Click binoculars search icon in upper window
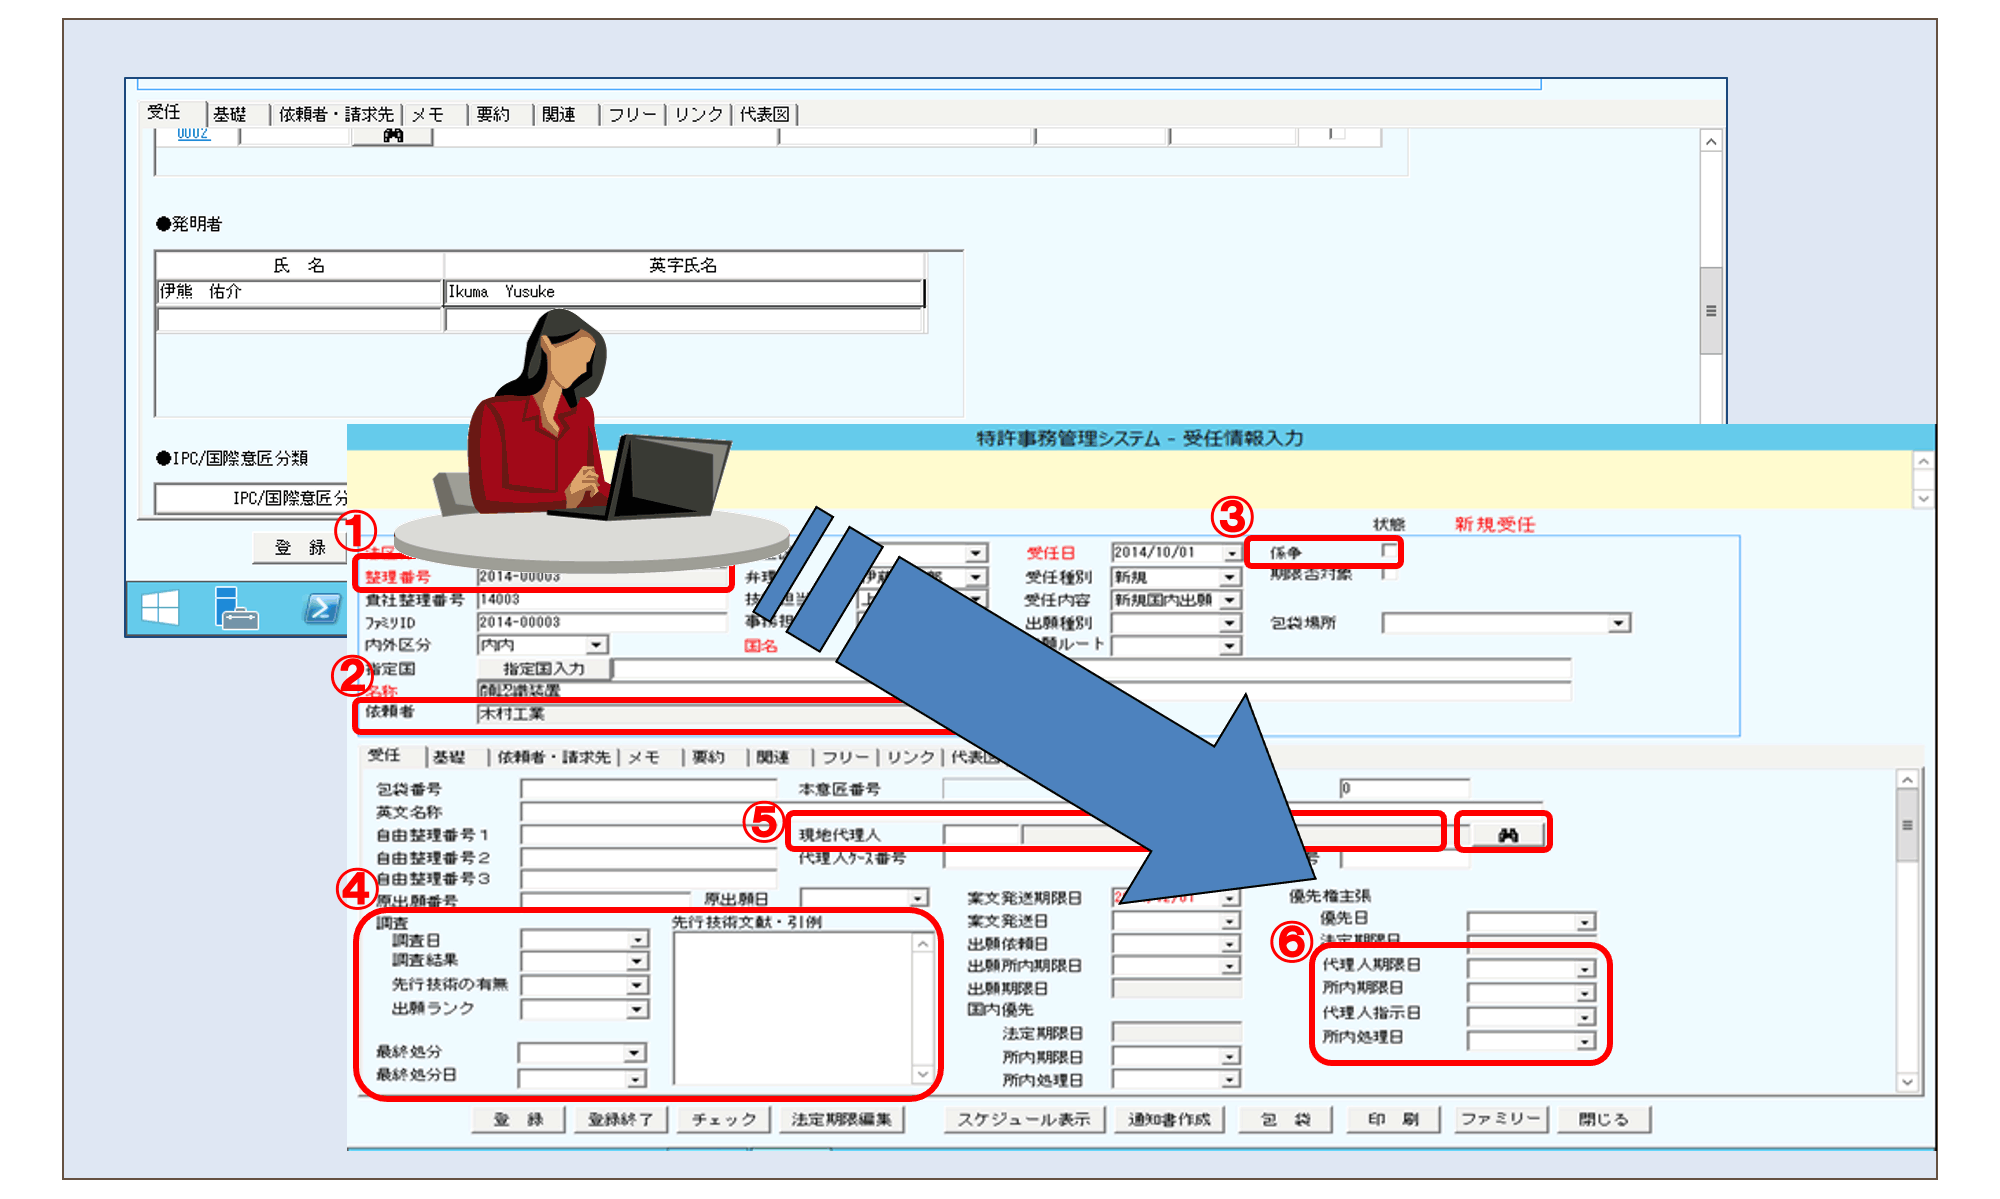 tap(393, 136)
